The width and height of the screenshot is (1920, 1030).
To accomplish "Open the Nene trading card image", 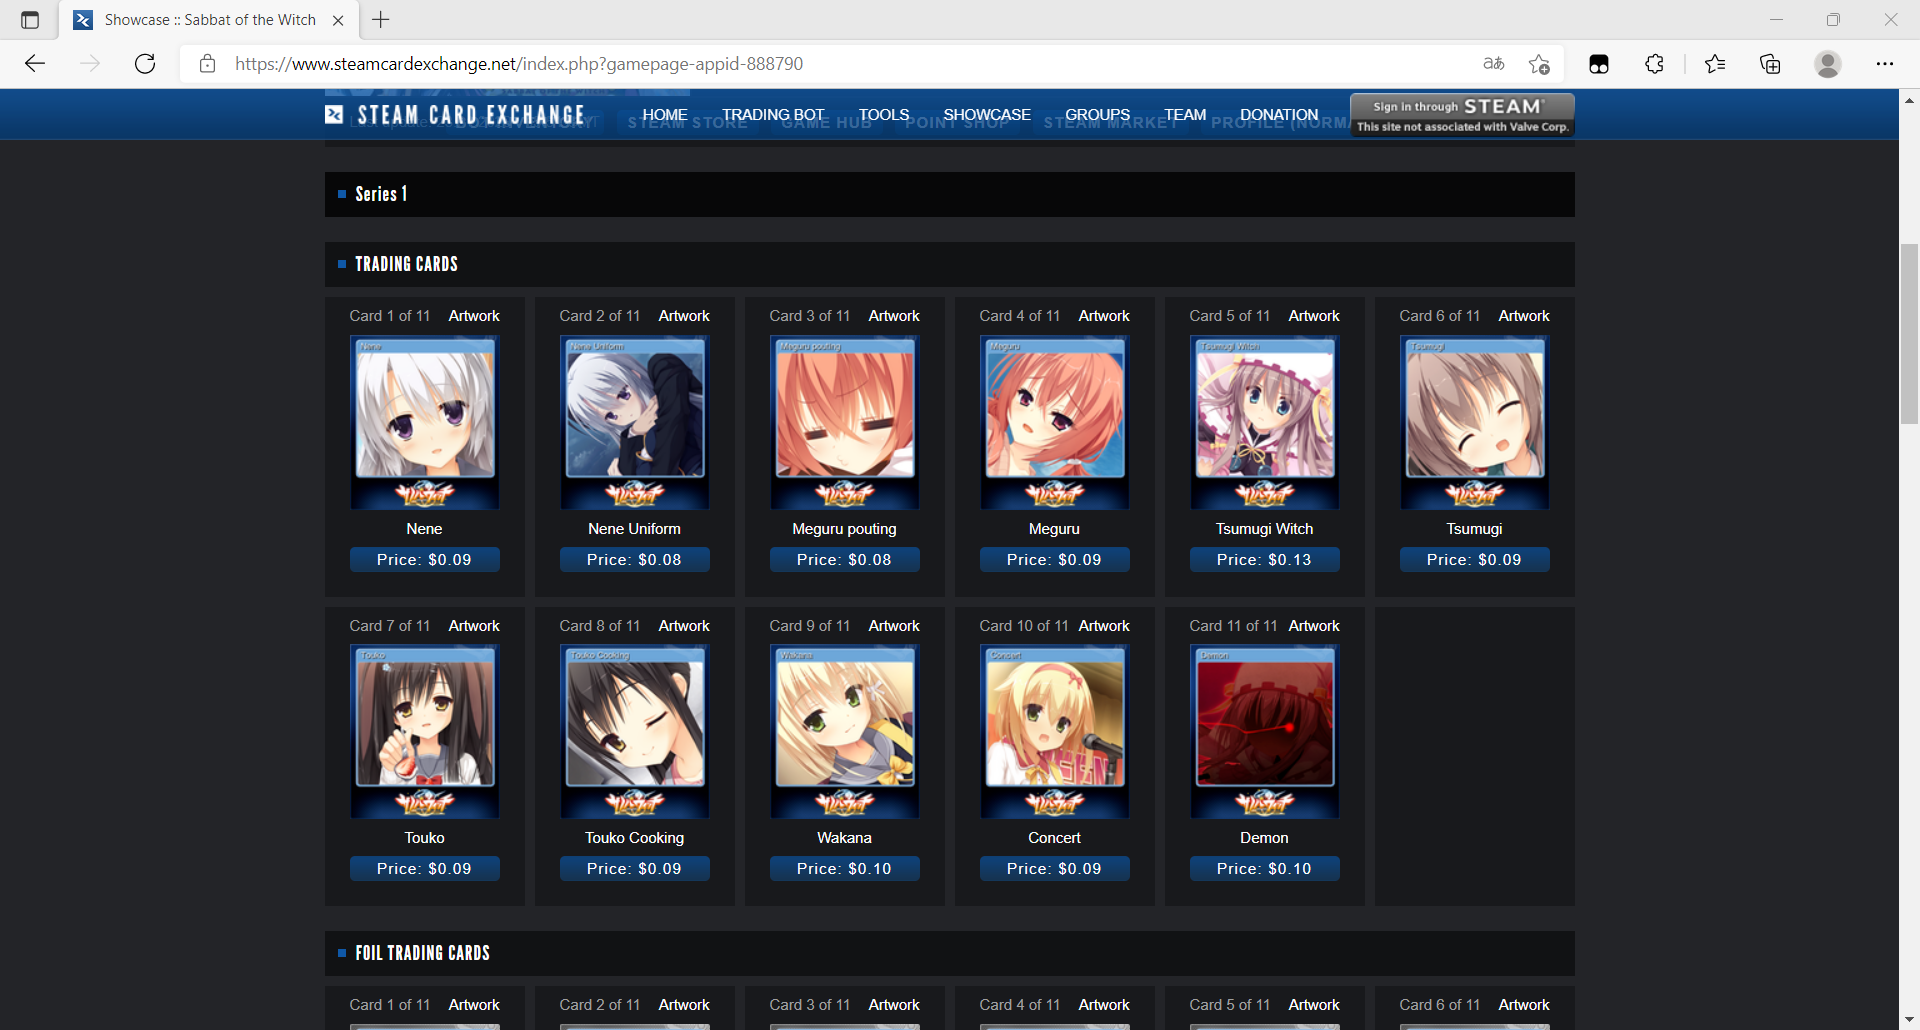I will tap(425, 422).
